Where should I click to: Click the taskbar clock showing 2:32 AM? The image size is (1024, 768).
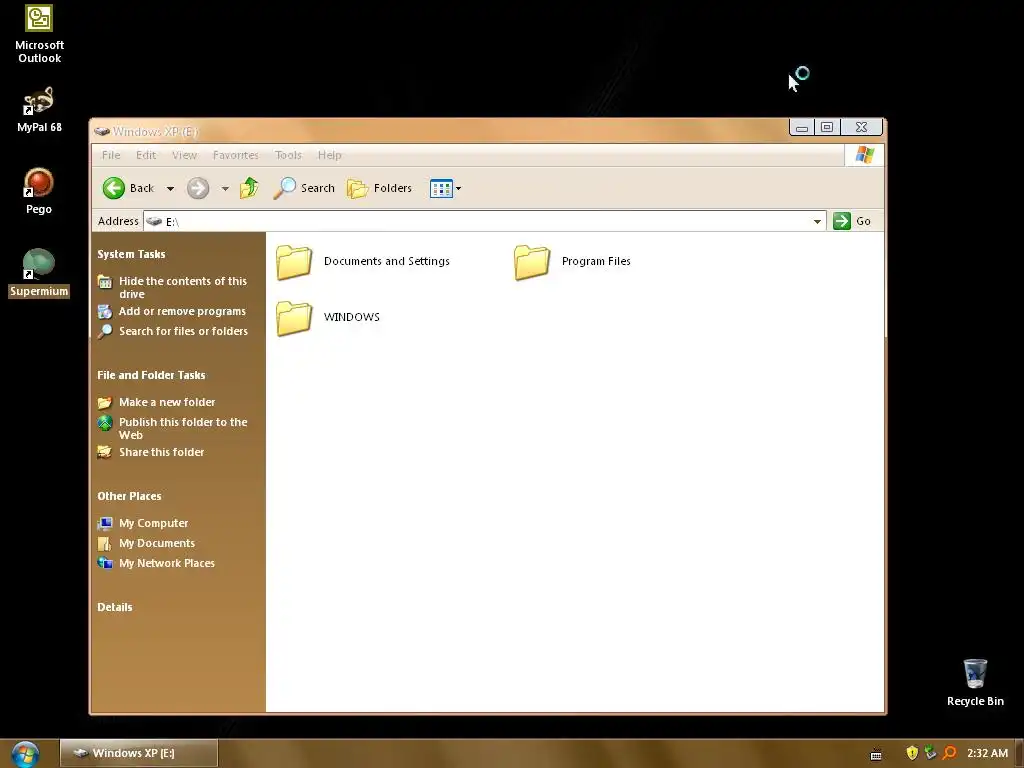987,753
